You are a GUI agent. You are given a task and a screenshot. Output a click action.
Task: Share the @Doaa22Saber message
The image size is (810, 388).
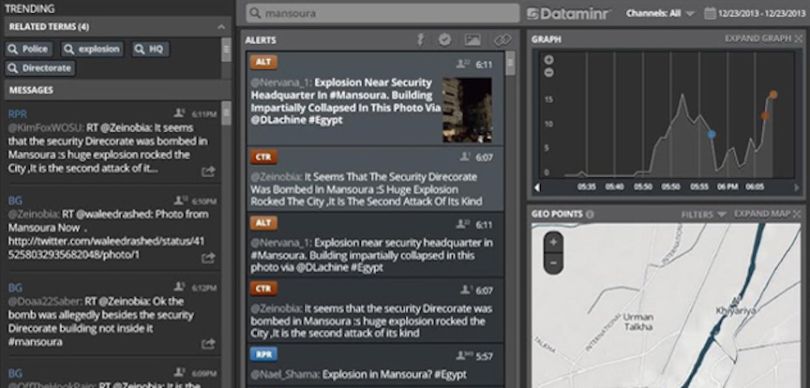tap(208, 344)
